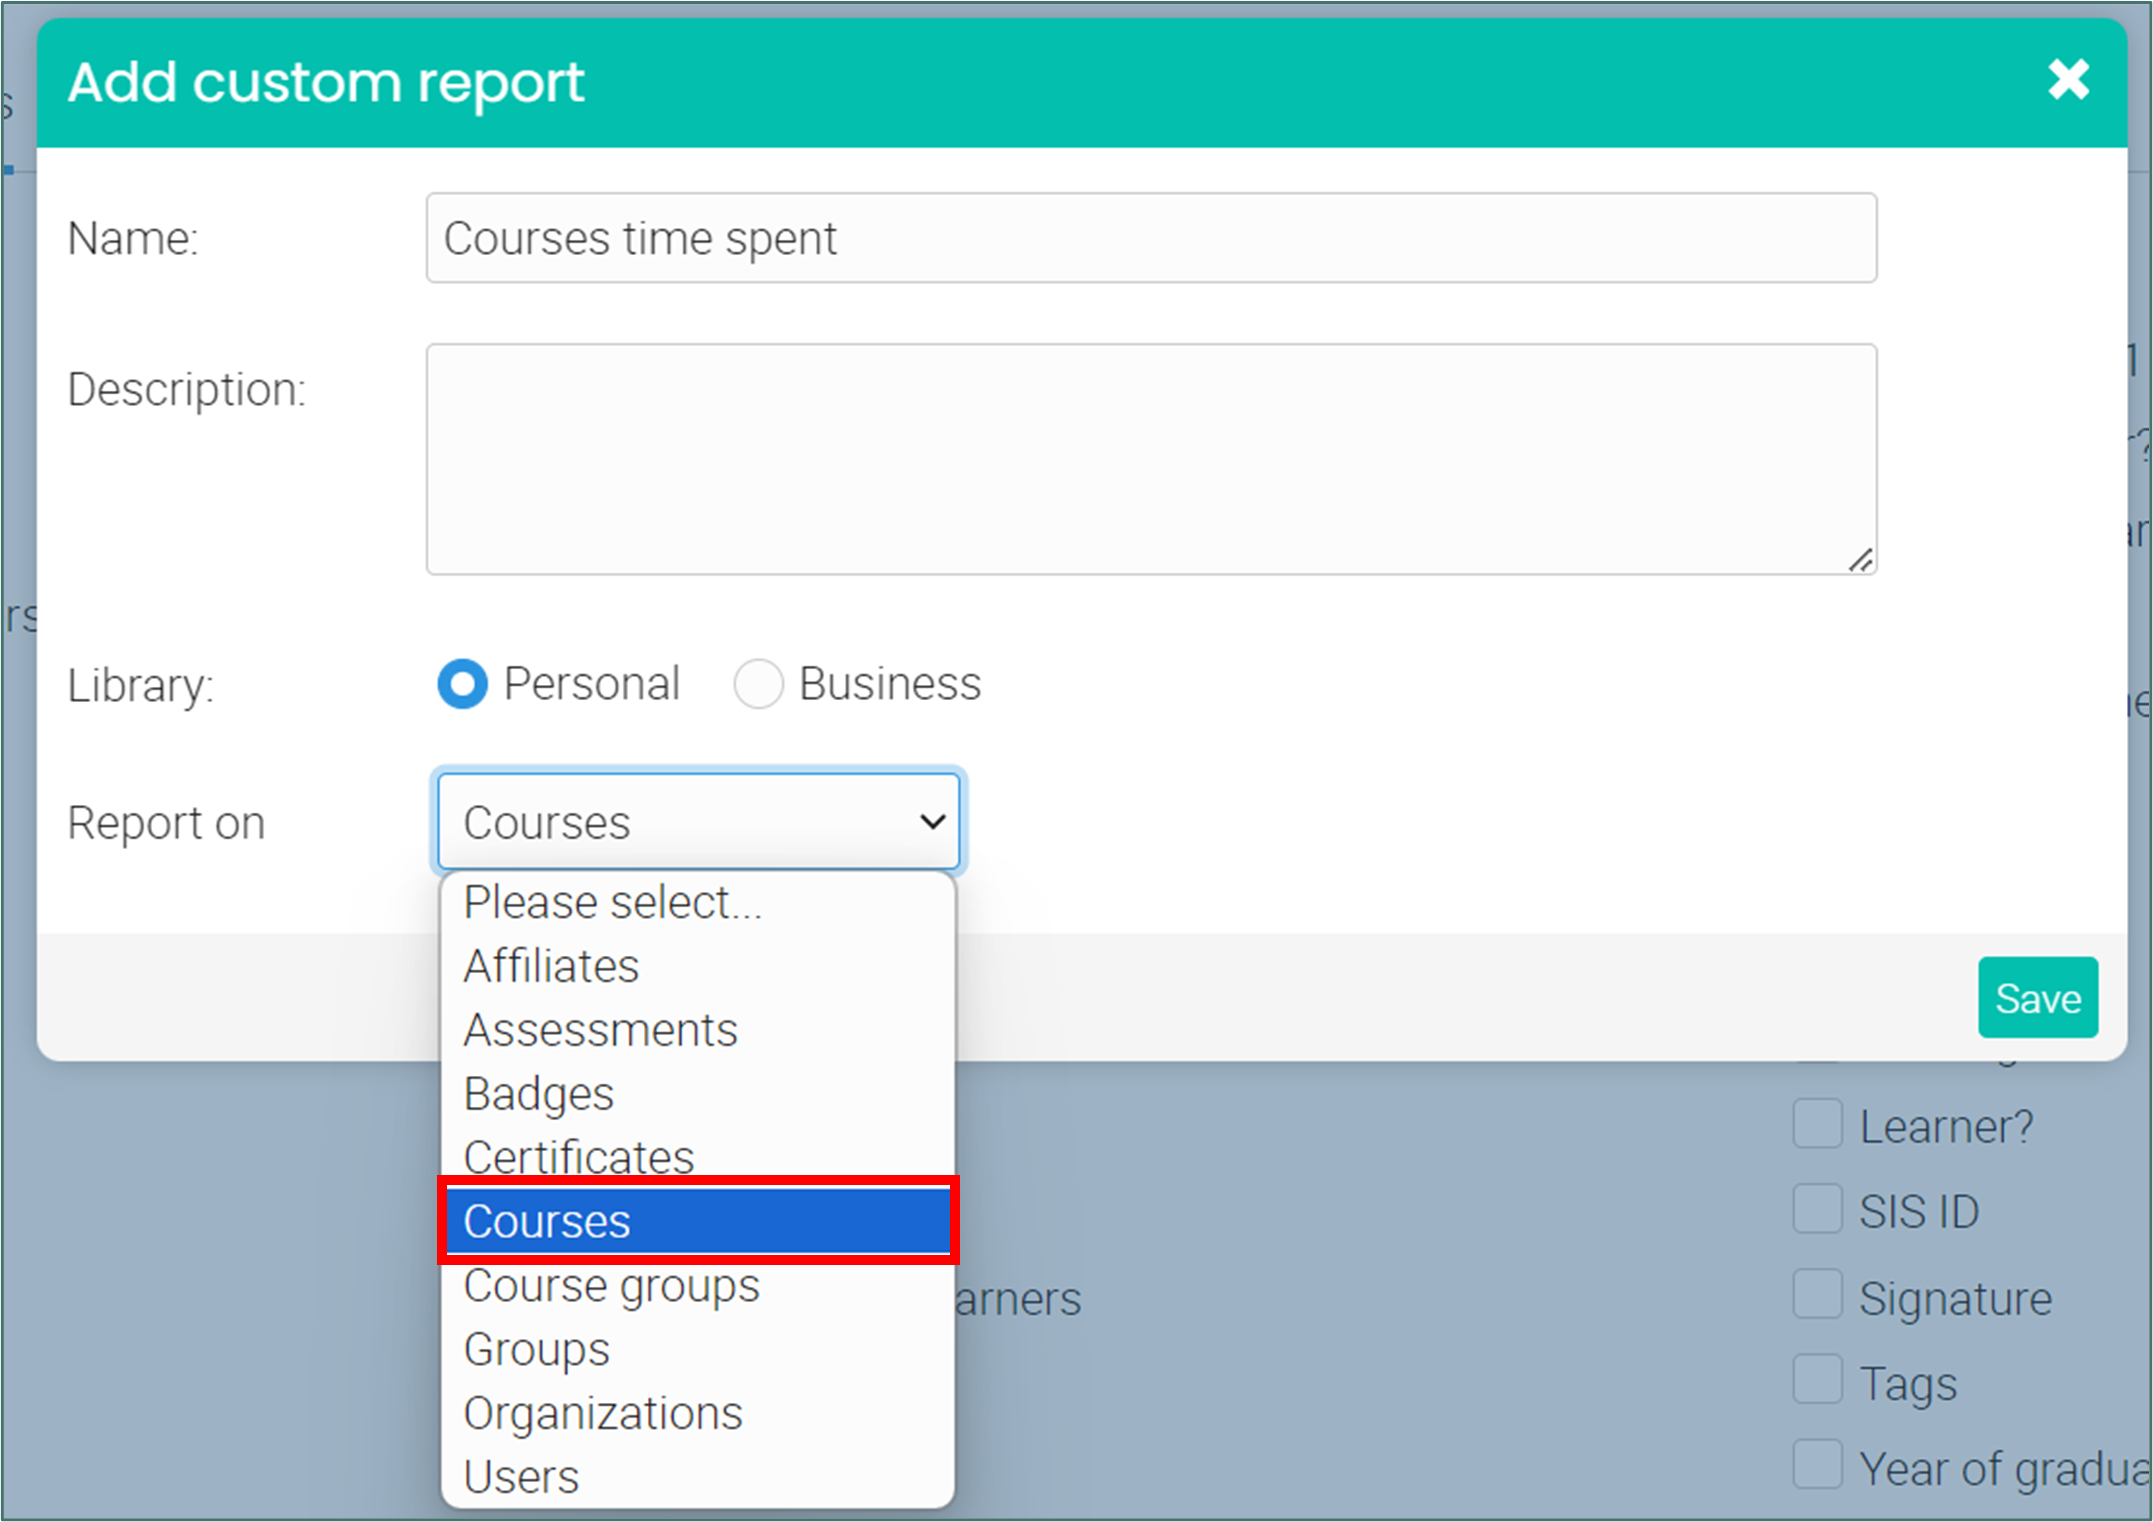
Task: Click the Name input field
Action: [x=1150, y=238]
